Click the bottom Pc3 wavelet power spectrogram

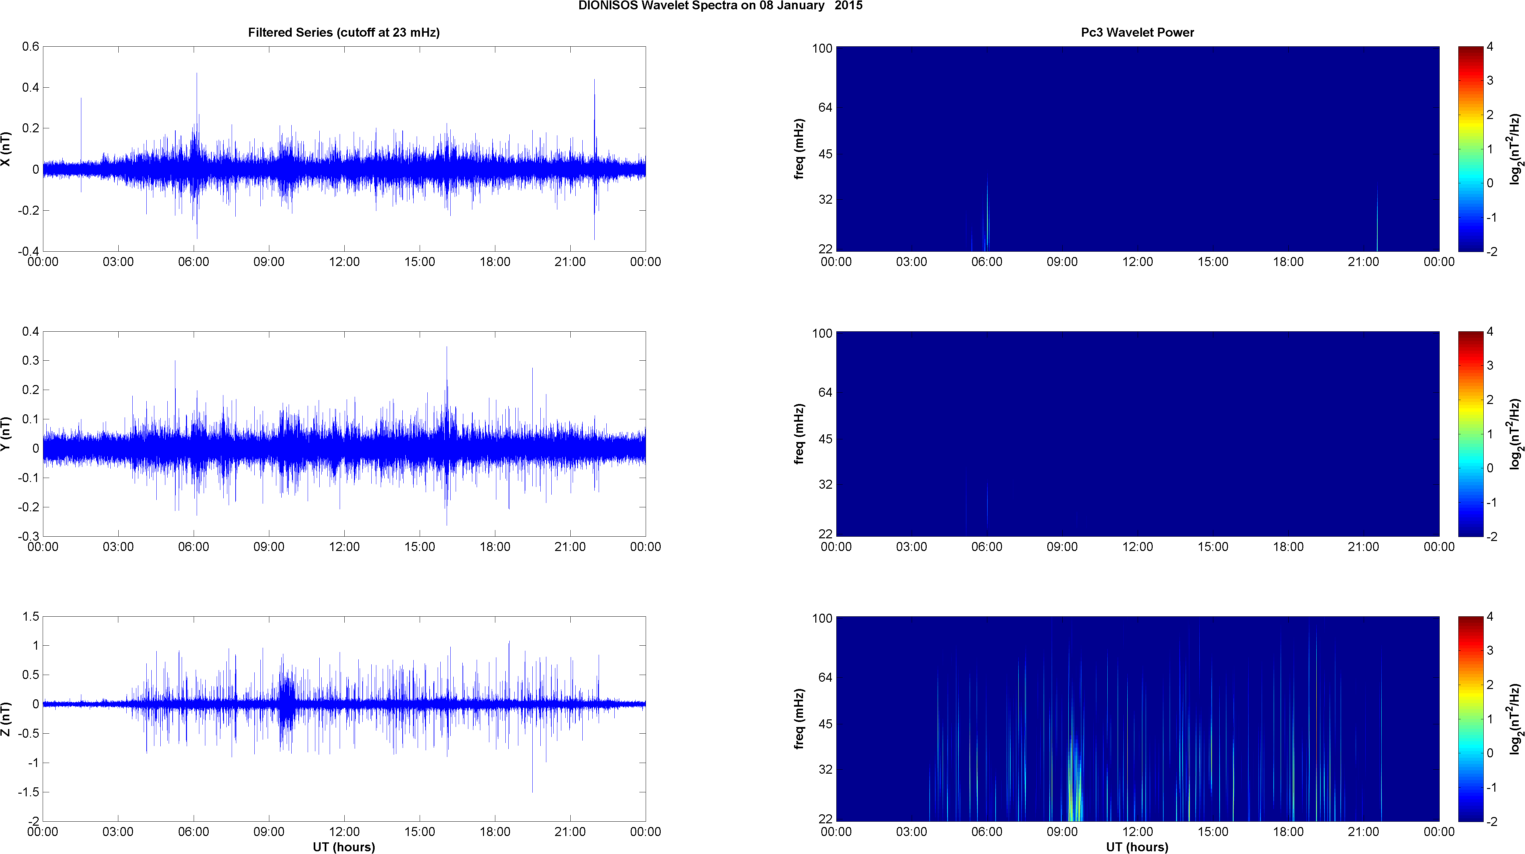coord(1137,719)
